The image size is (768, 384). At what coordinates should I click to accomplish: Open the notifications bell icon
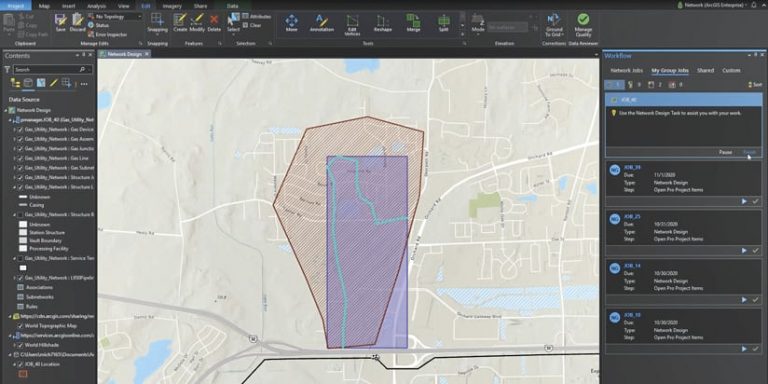coord(754,5)
